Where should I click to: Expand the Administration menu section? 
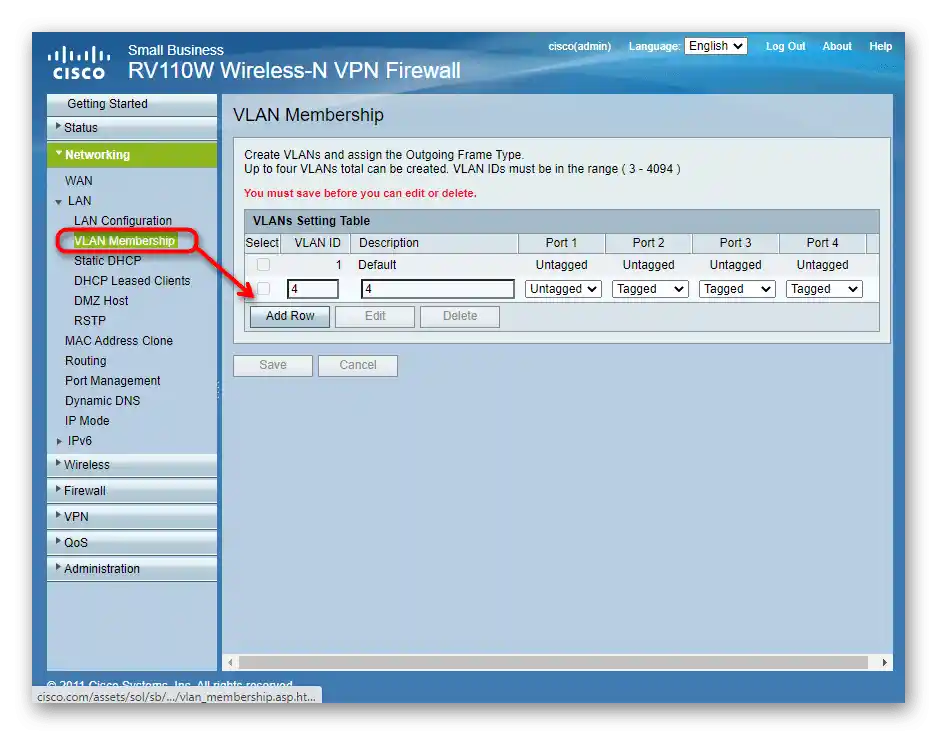coord(132,569)
